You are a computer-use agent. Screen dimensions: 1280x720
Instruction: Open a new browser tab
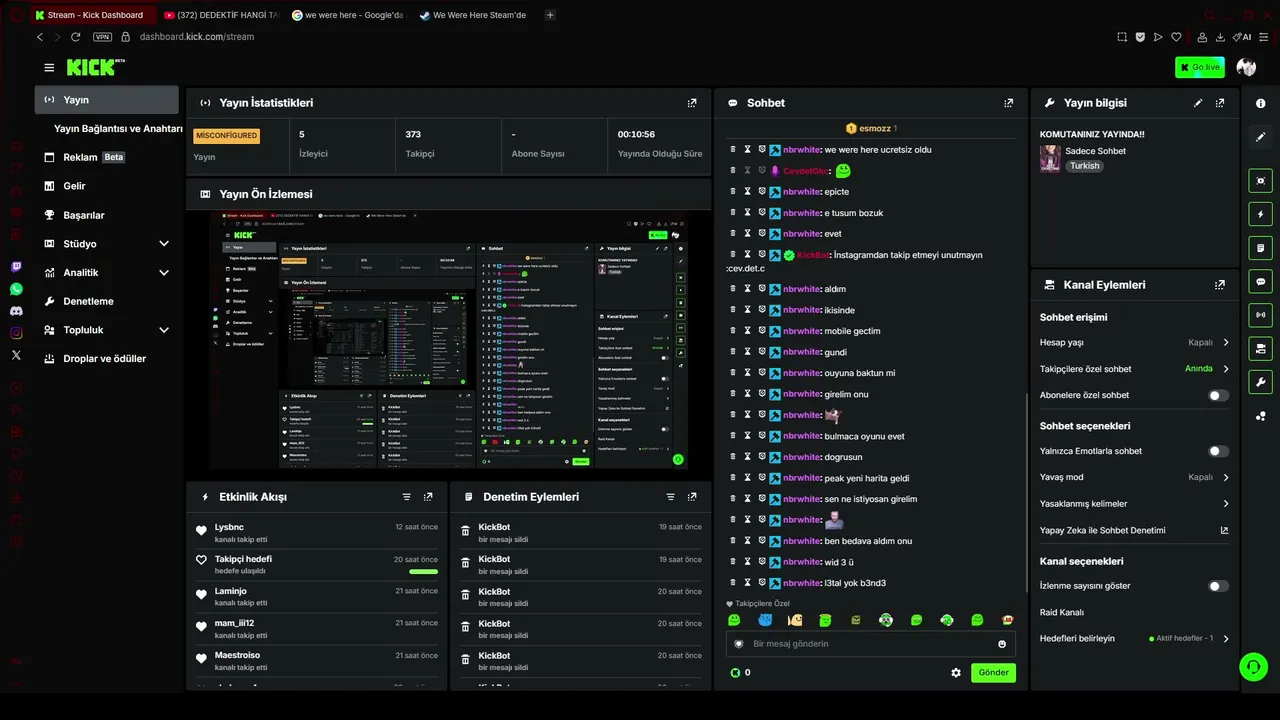[550, 15]
